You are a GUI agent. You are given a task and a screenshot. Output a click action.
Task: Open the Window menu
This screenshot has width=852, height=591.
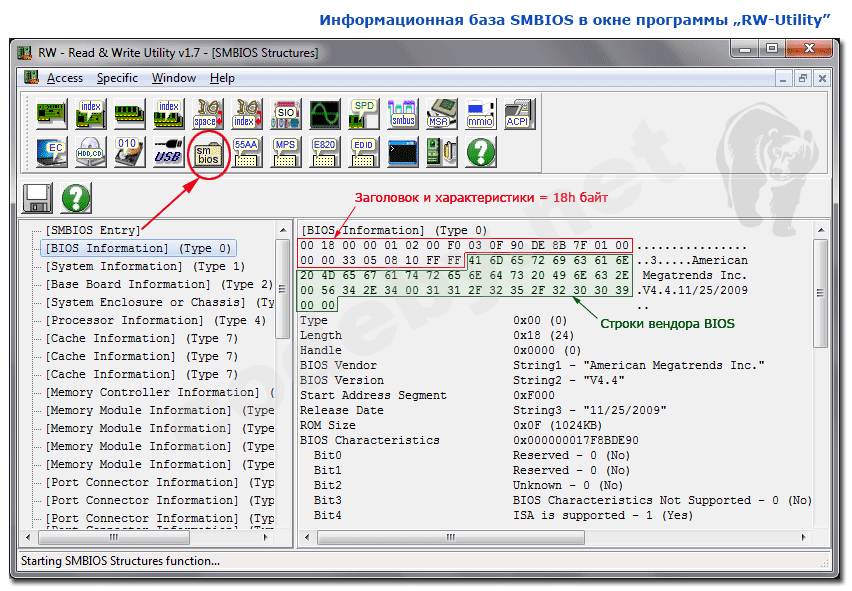coord(173,78)
